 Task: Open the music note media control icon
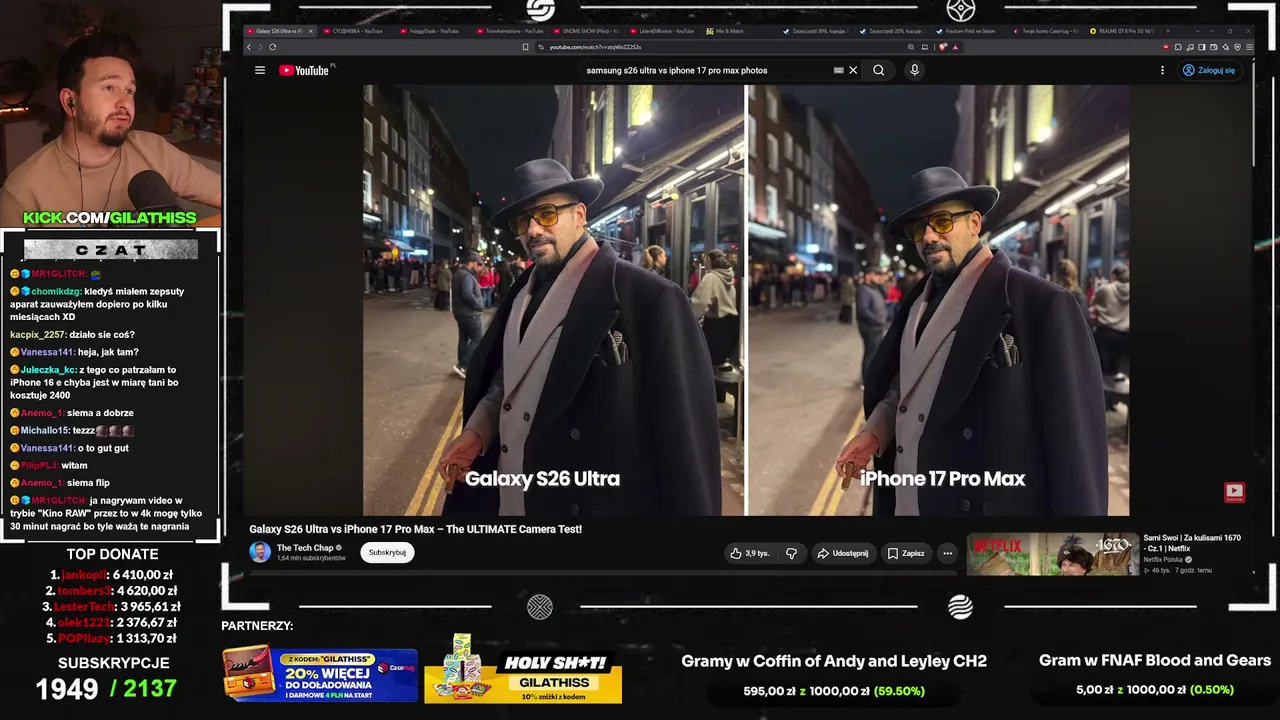(x=1190, y=47)
